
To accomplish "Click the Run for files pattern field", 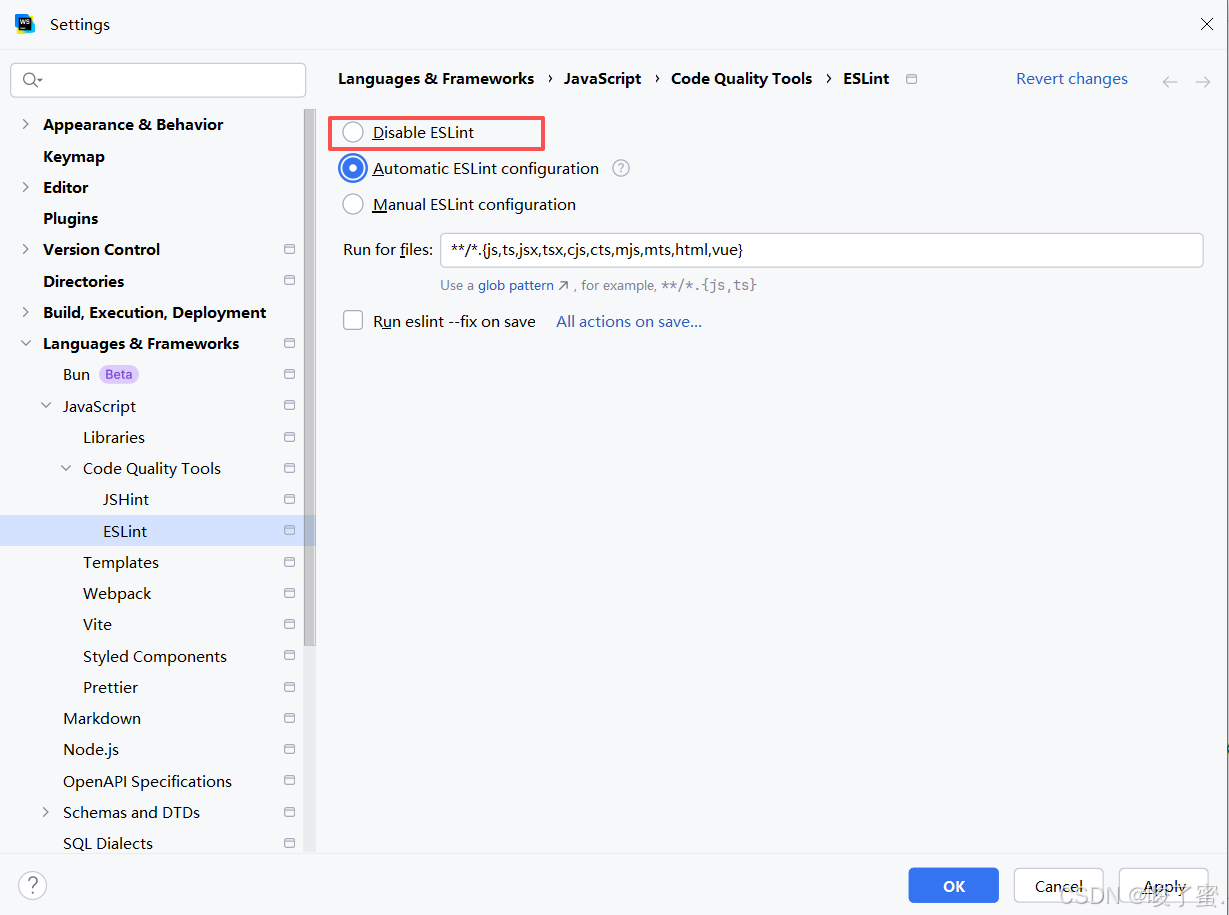I will [x=821, y=250].
